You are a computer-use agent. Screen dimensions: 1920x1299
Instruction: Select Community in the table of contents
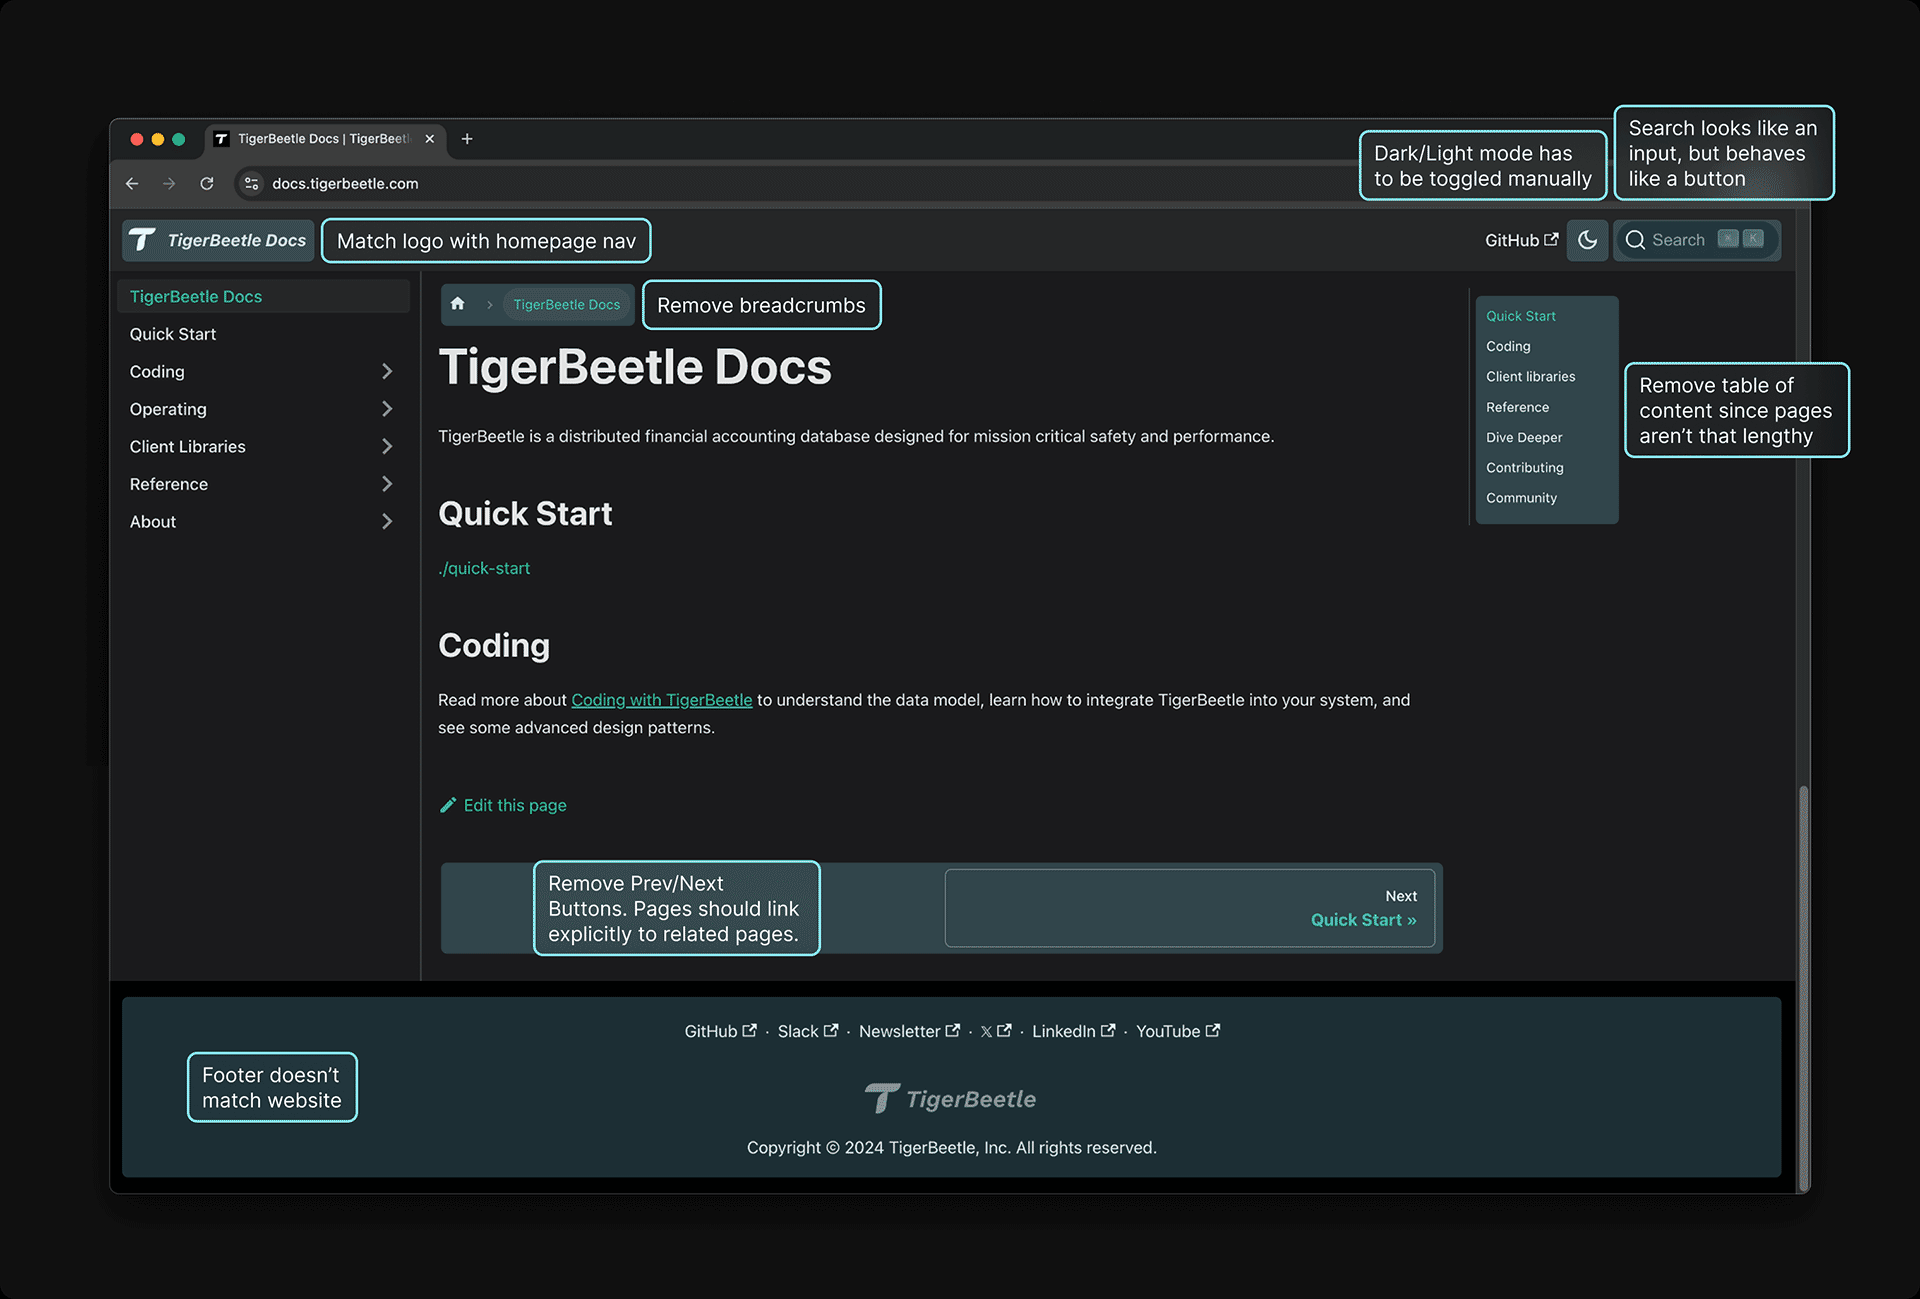click(x=1521, y=497)
